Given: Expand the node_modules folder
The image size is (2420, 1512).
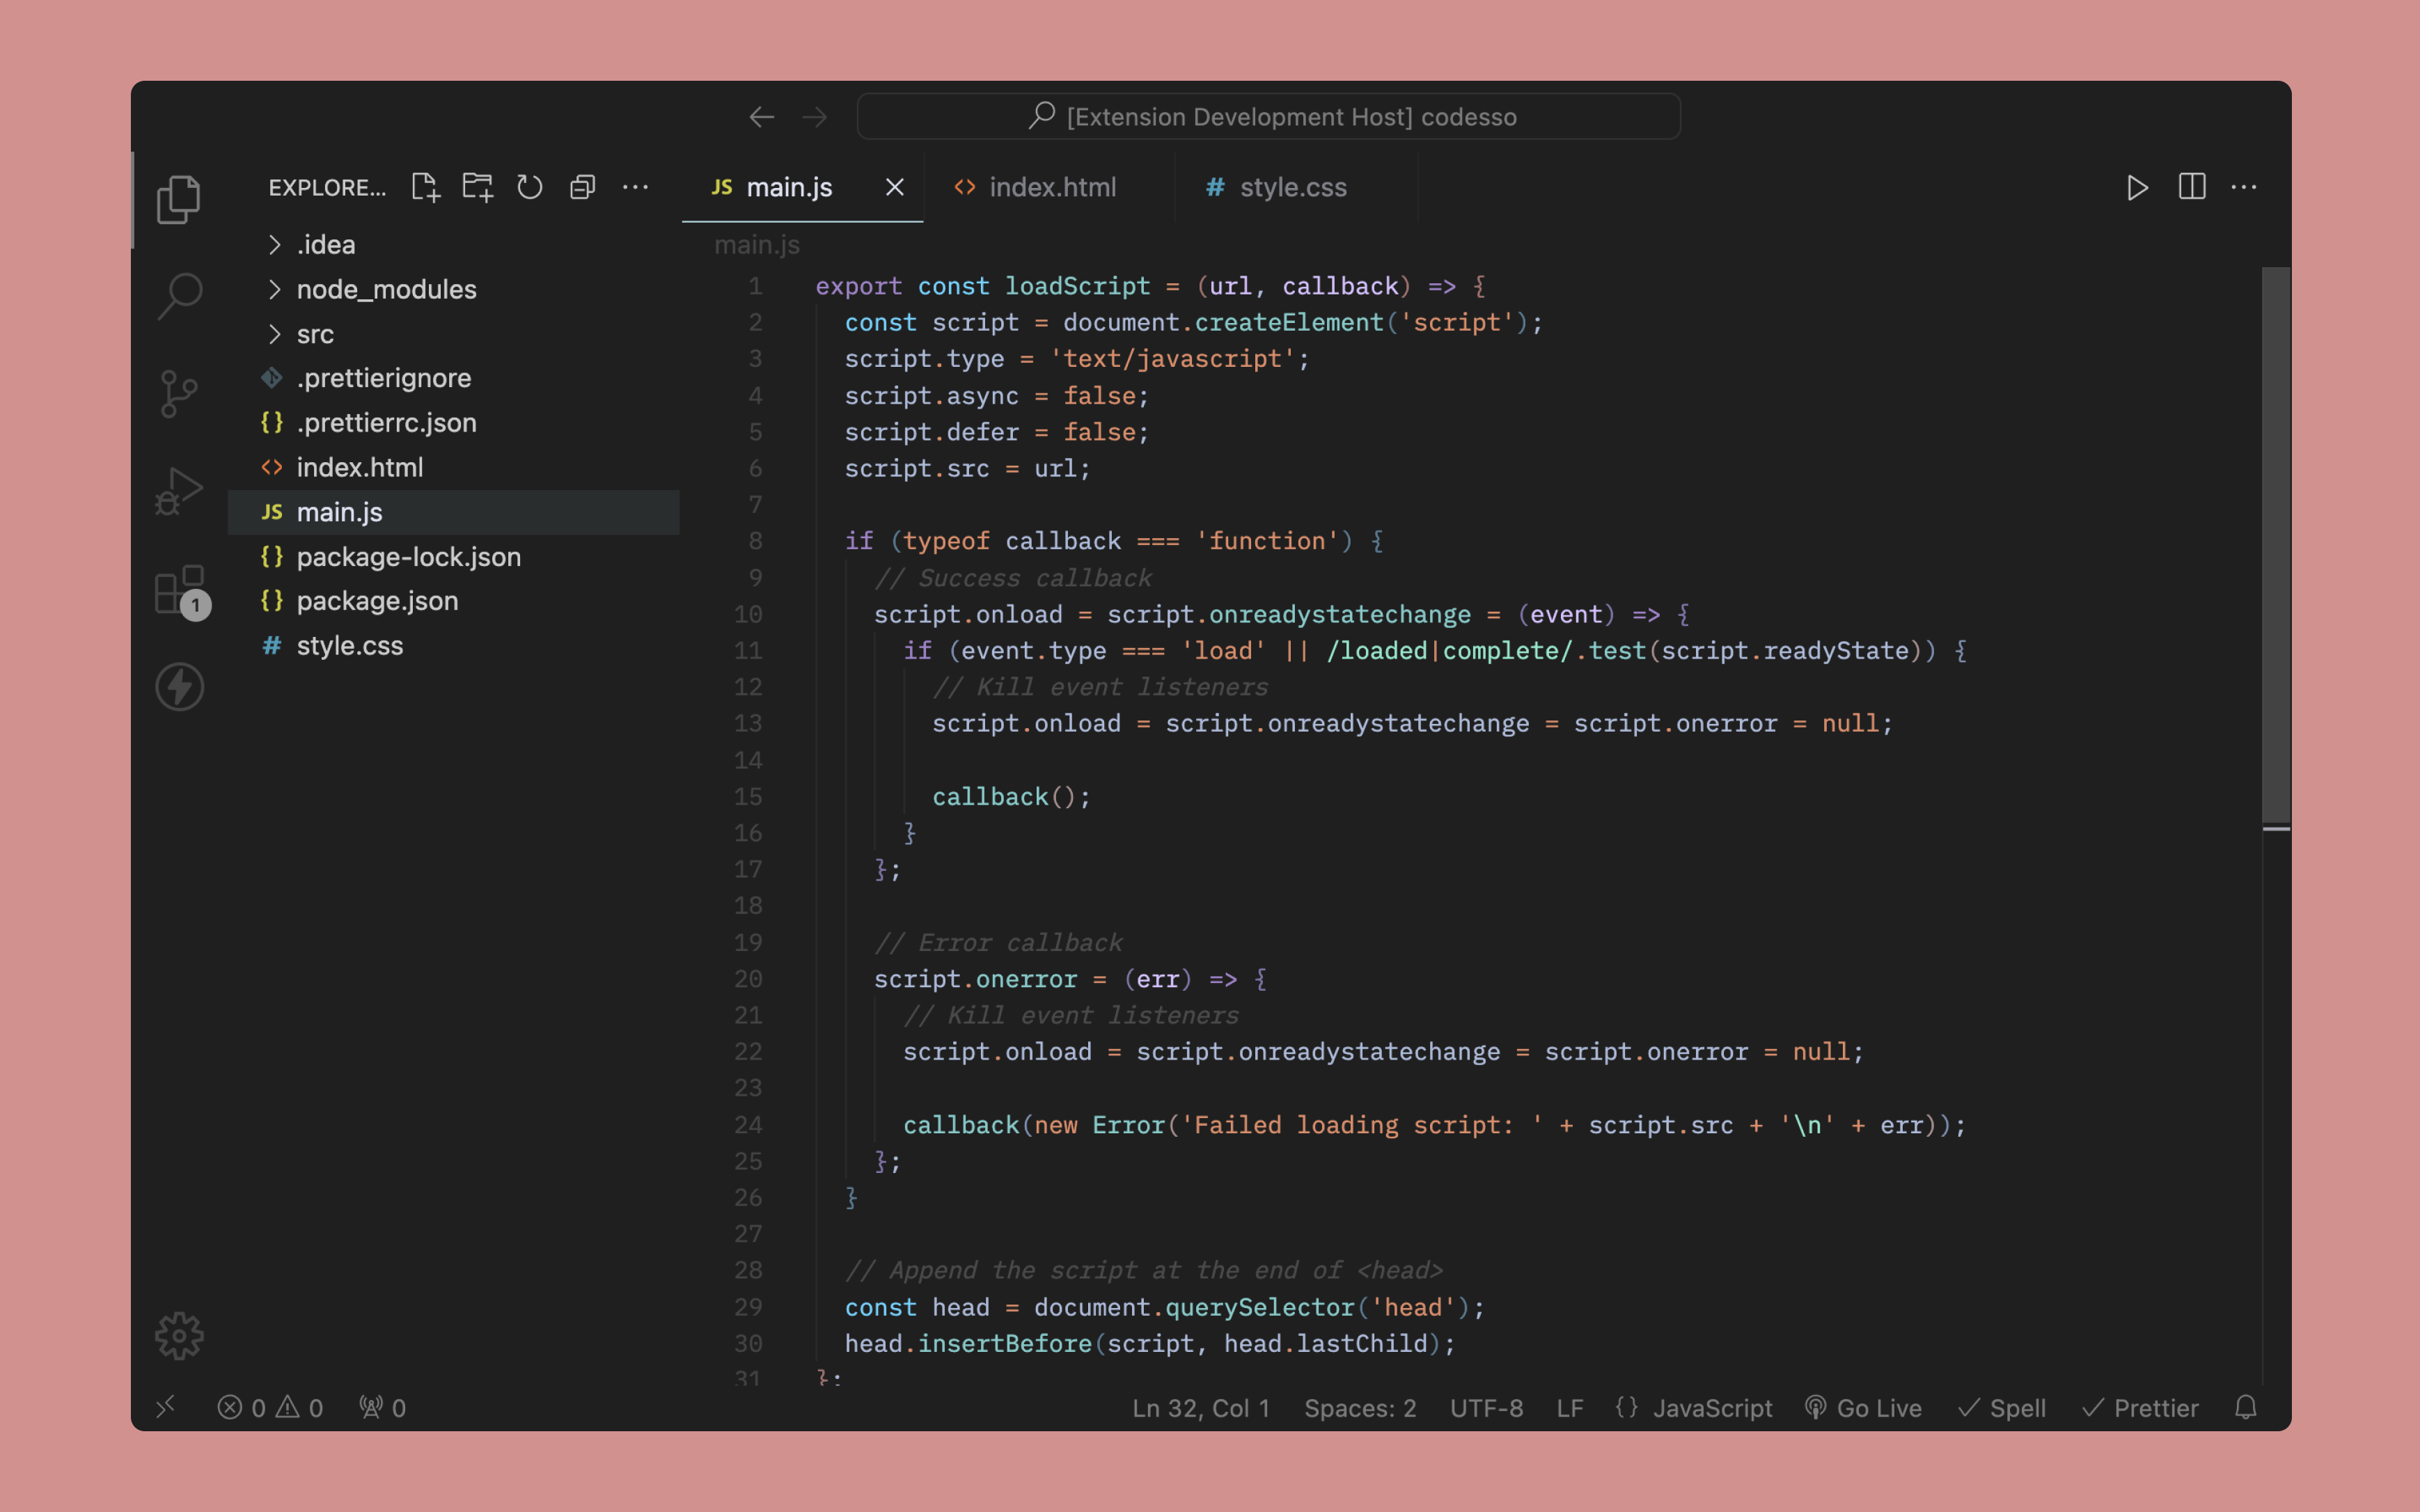Looking at the screenshot, I should tap(386, 289).
